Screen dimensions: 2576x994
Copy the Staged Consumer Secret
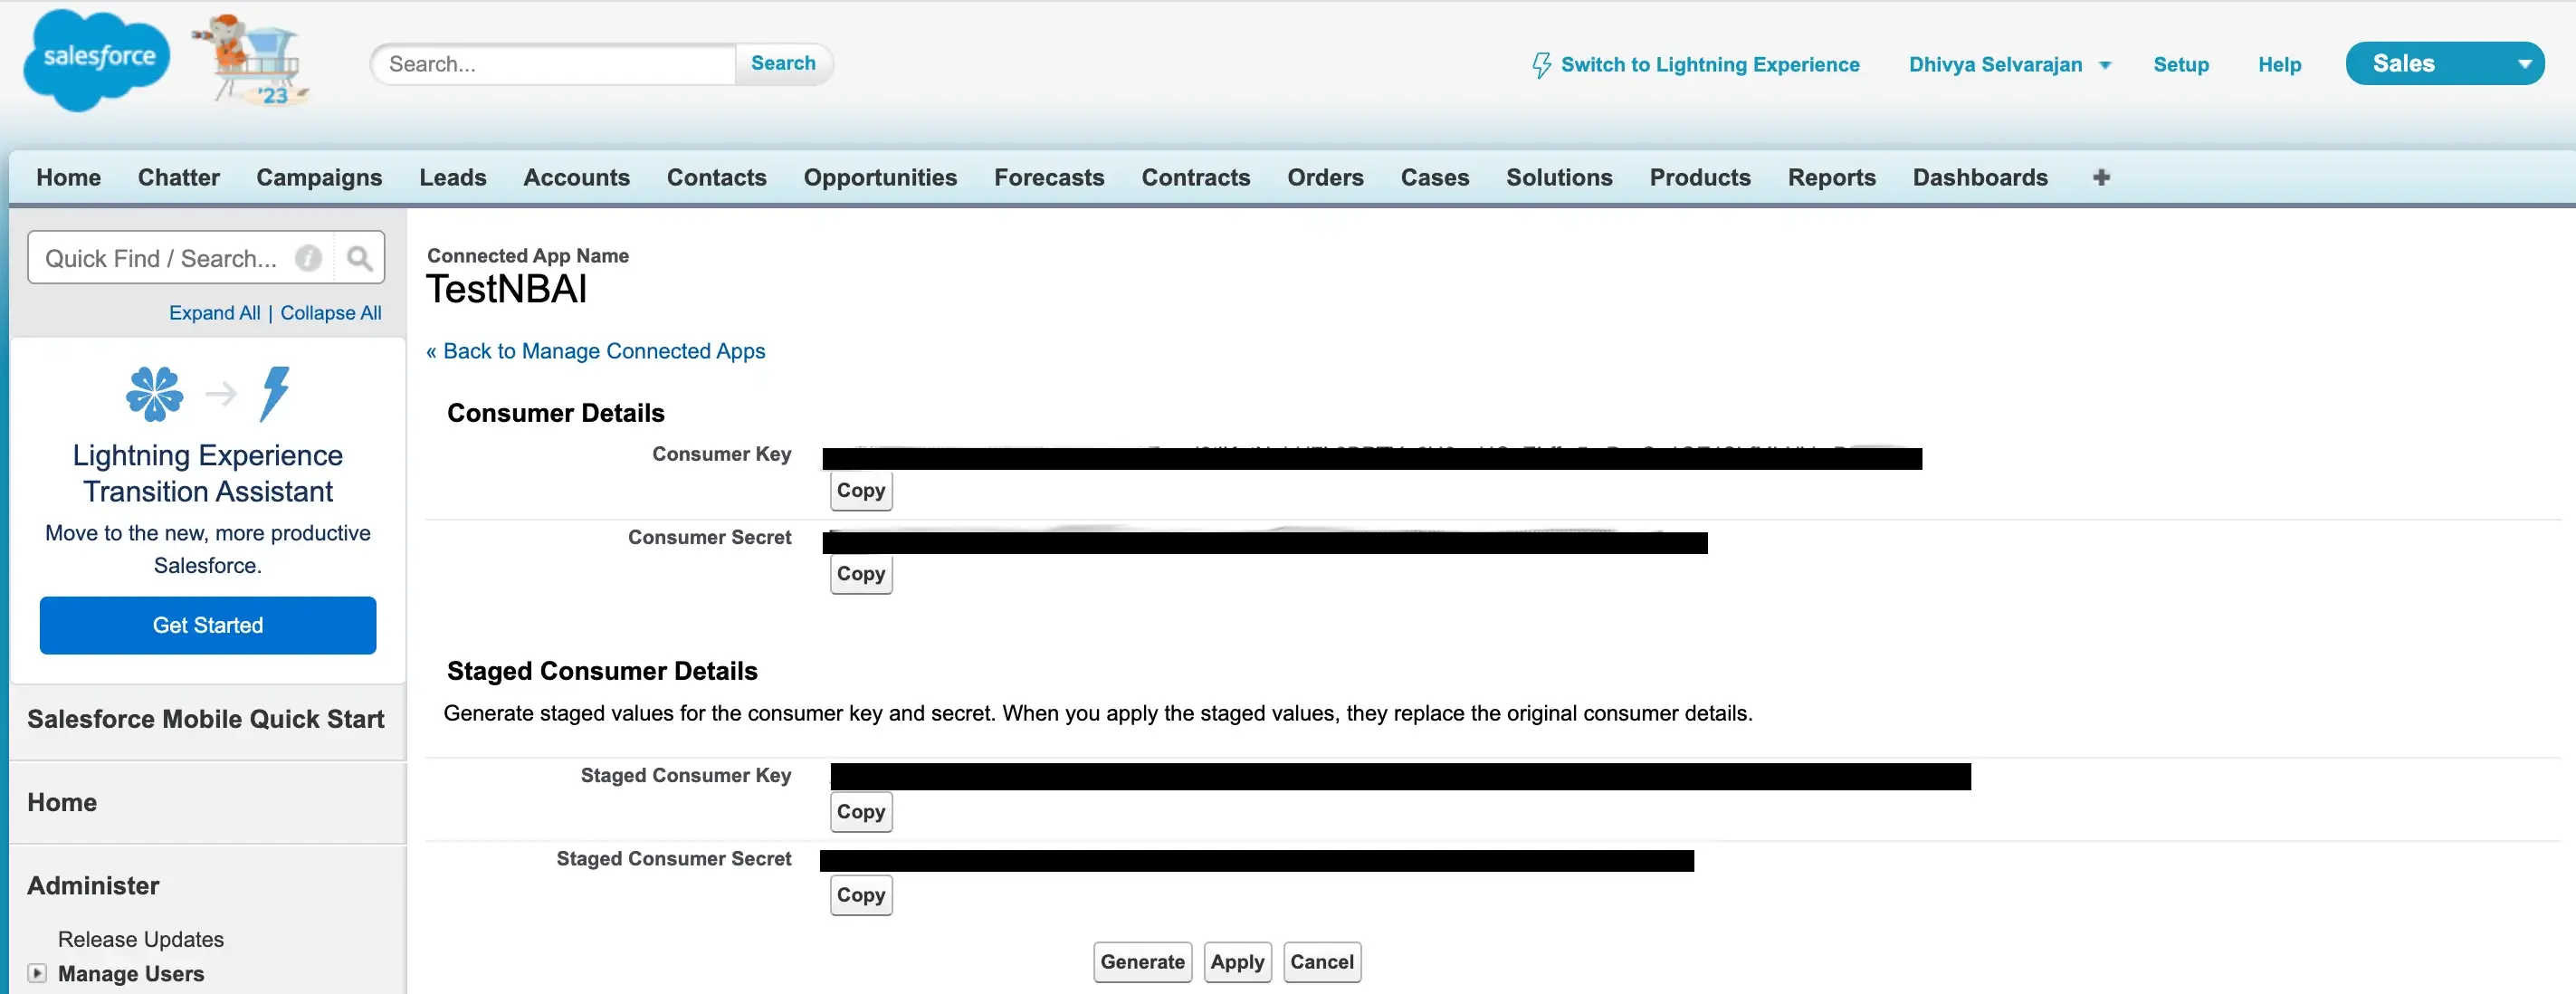(x=861, y=895)
